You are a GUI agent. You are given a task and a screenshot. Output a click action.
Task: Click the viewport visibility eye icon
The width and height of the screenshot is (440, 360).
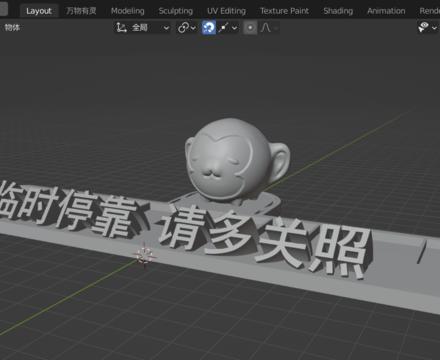(x=423, y=27)
